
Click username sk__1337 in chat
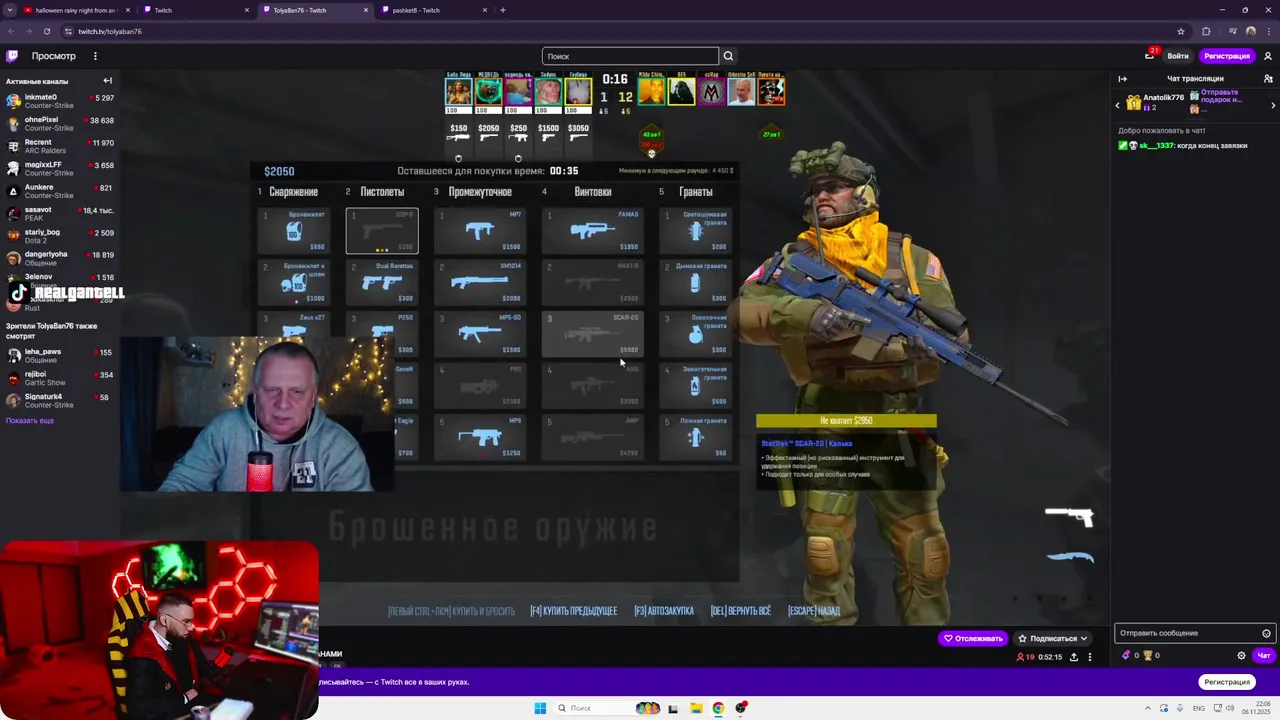1156,146
